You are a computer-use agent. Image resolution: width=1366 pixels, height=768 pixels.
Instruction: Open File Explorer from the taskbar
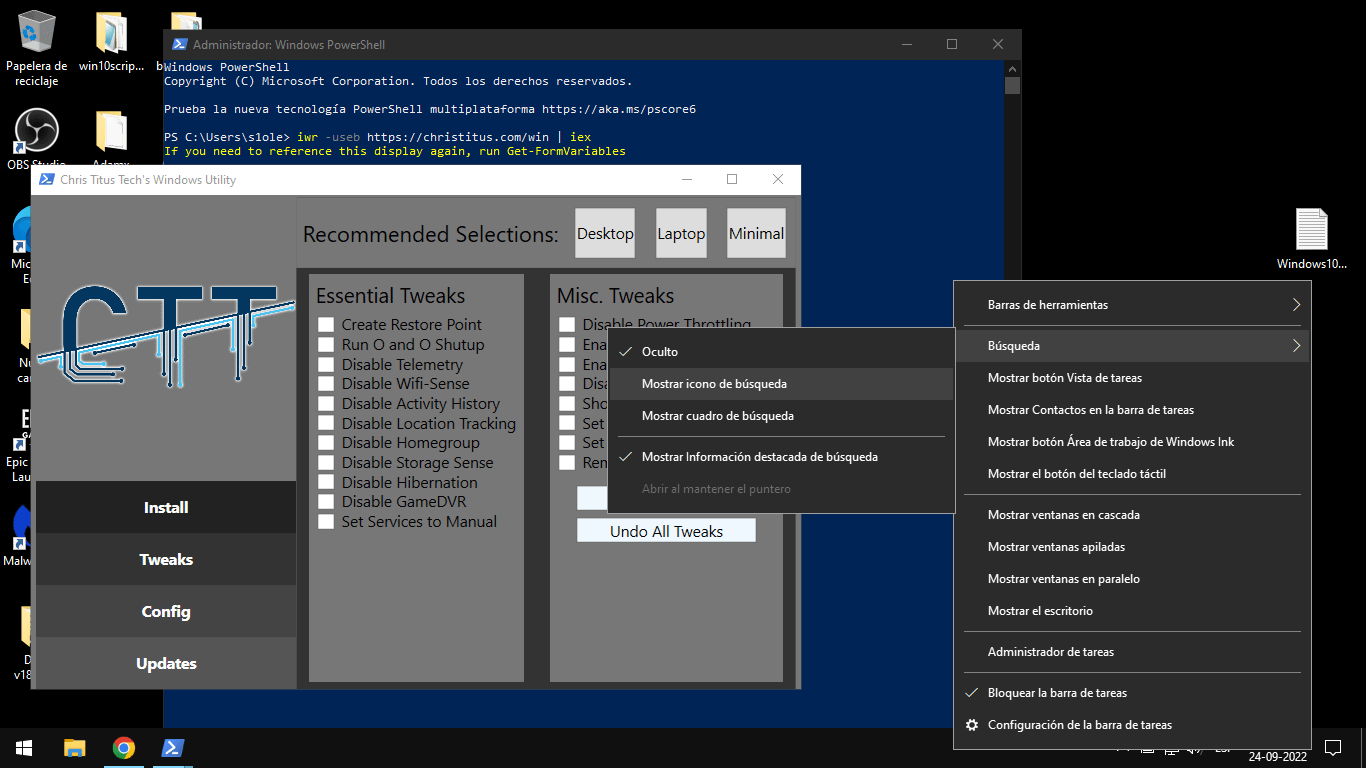[75, 748]
